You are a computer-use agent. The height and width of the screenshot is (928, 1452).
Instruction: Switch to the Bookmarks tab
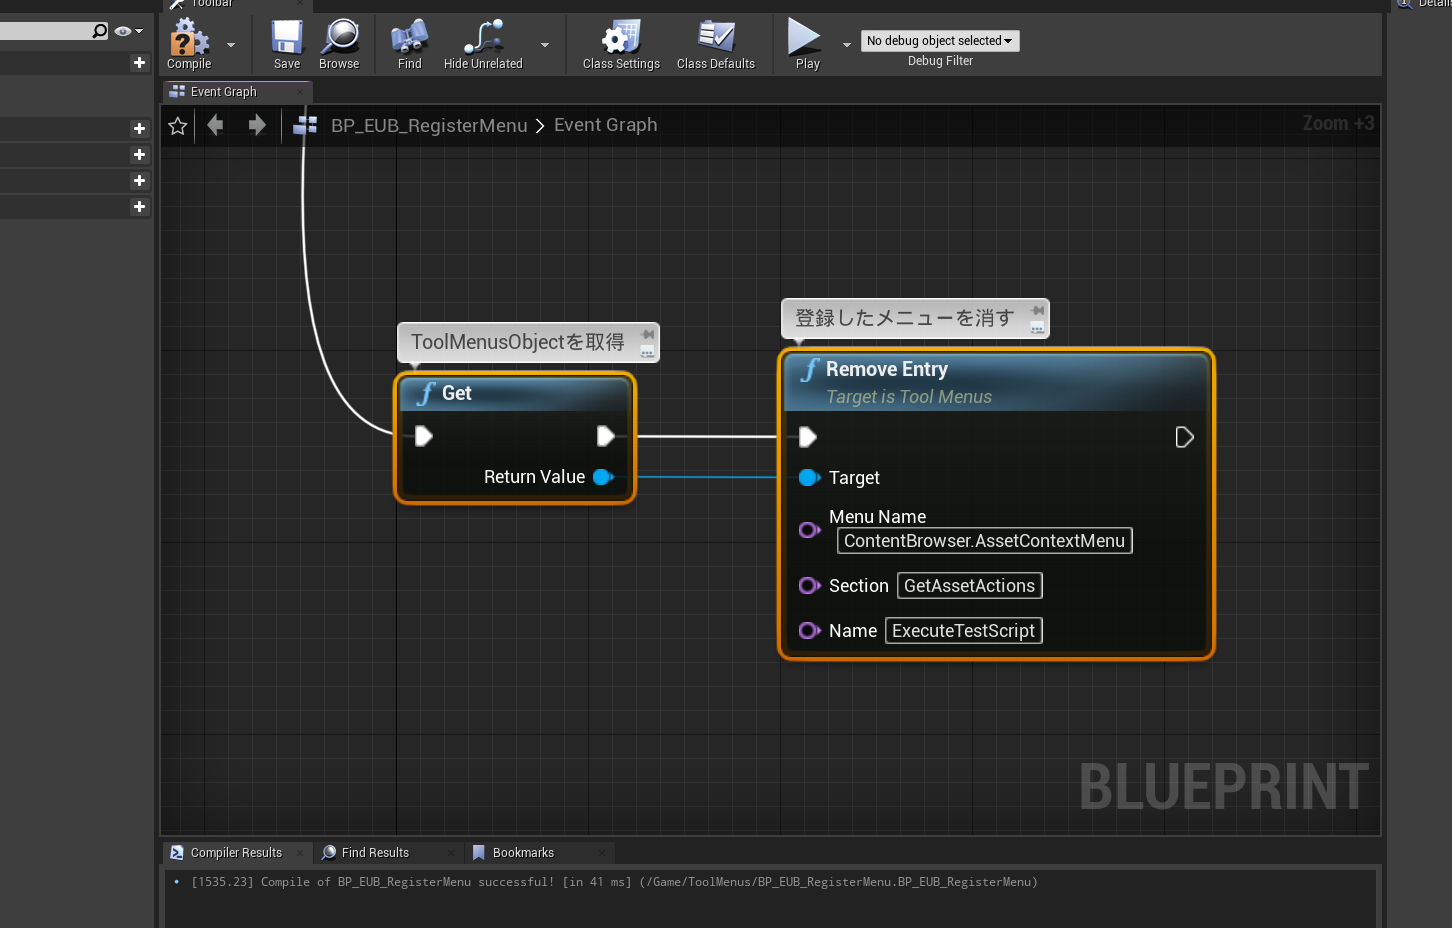point(524,852)
